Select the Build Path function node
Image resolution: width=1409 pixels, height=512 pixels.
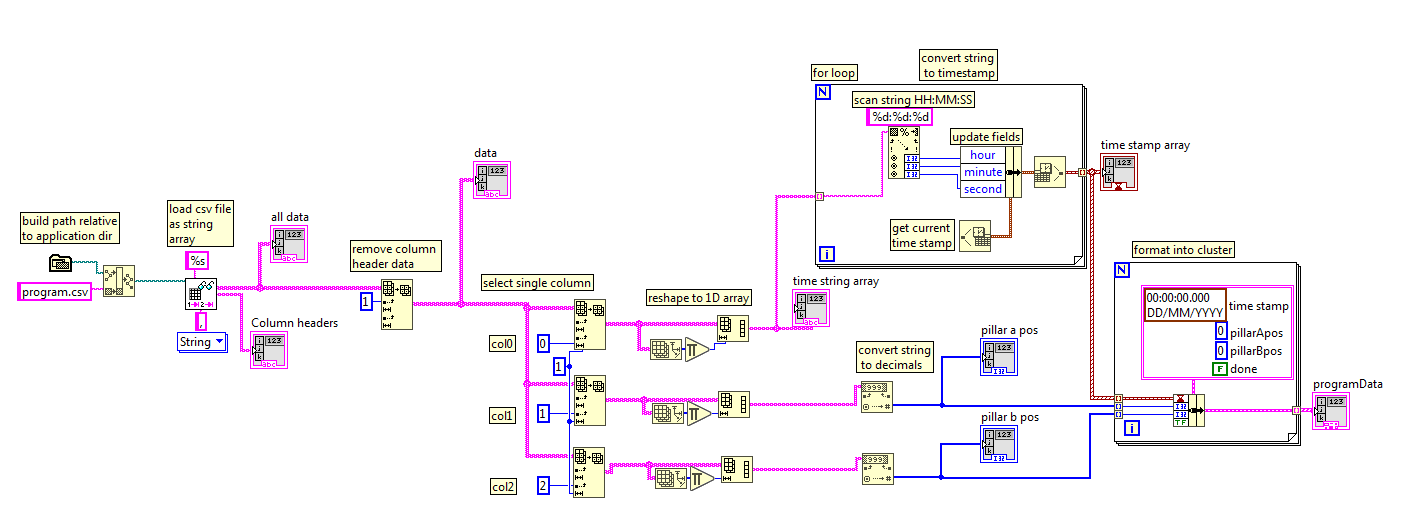[119, 280]
